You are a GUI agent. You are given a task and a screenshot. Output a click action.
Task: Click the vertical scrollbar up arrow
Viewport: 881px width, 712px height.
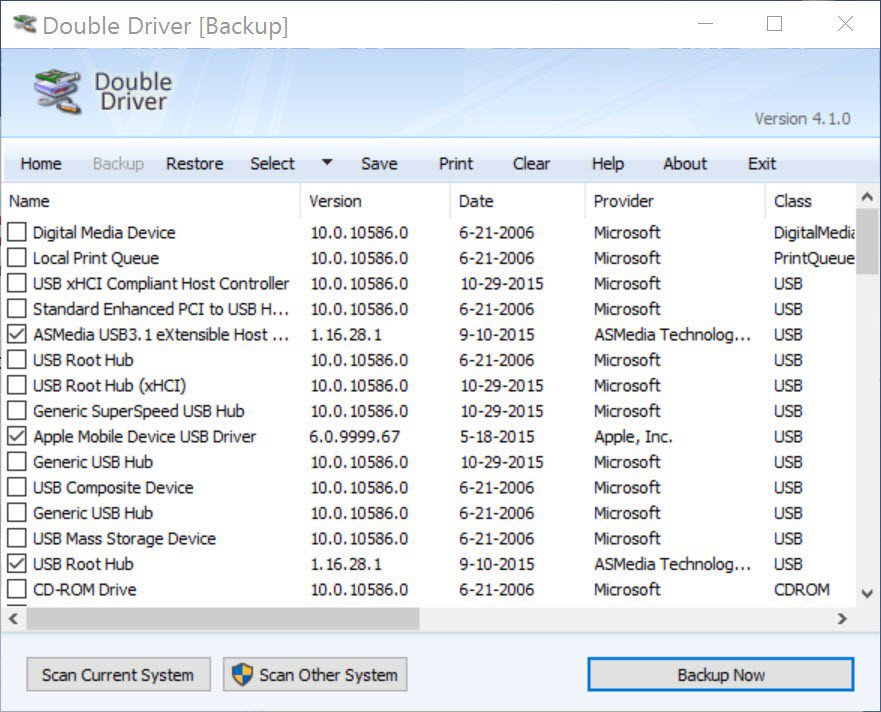click(867, 197)
